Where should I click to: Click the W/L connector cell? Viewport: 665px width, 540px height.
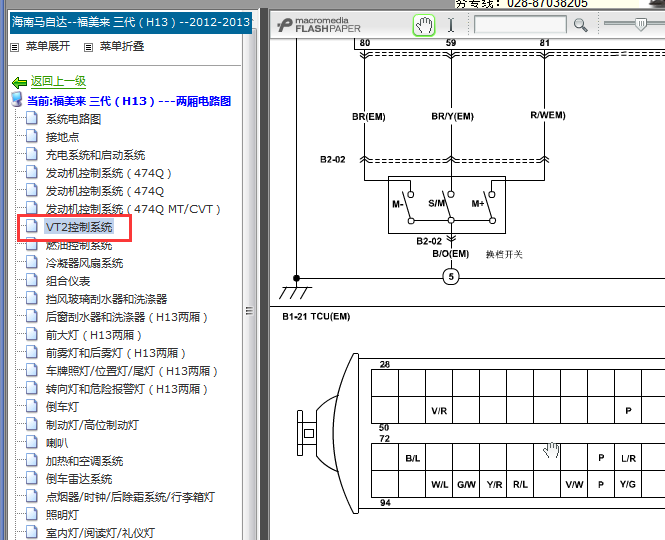439,484
